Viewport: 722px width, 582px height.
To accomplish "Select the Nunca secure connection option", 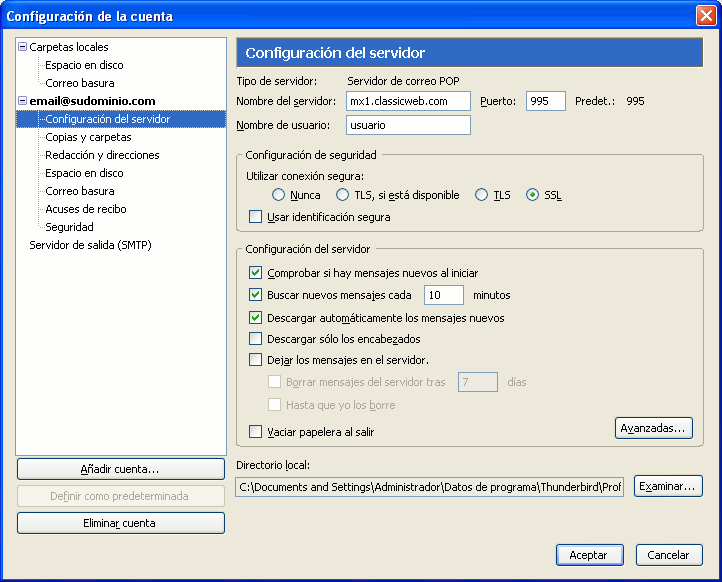I will 278,195.
